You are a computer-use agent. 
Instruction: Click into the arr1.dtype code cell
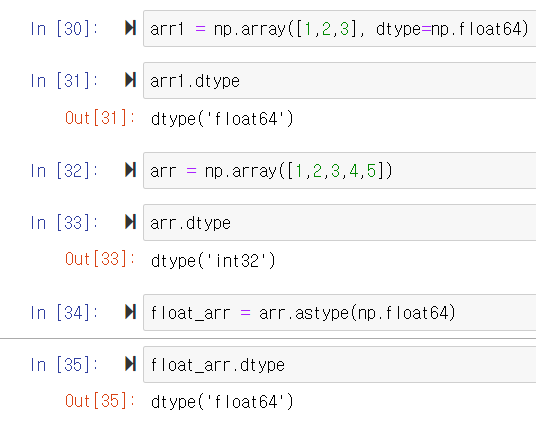[x=339, y=81]
